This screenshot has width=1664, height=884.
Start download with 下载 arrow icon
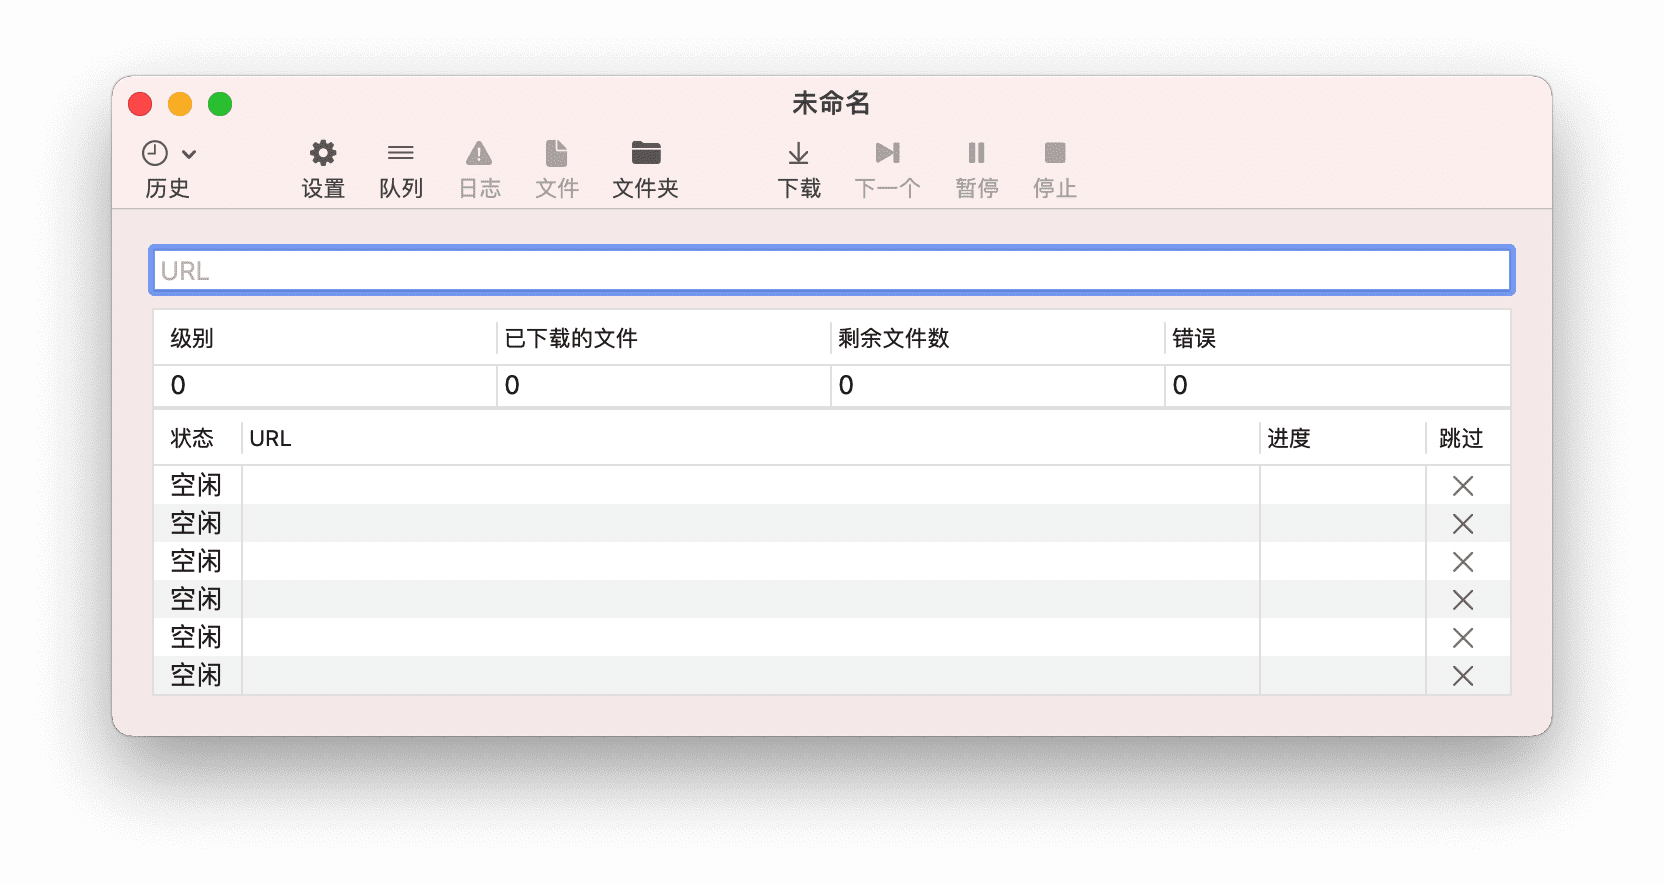(x=798, y=153)
